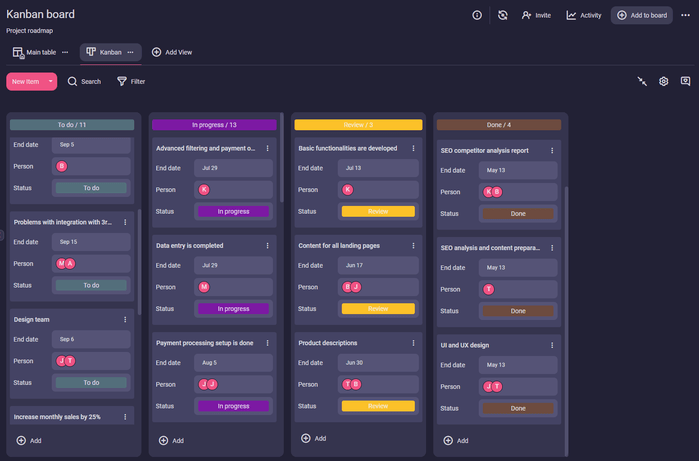Screen dimensions: 699x461
Task: Open Main table view options ellipsis
Action: [x=65, y=51]
